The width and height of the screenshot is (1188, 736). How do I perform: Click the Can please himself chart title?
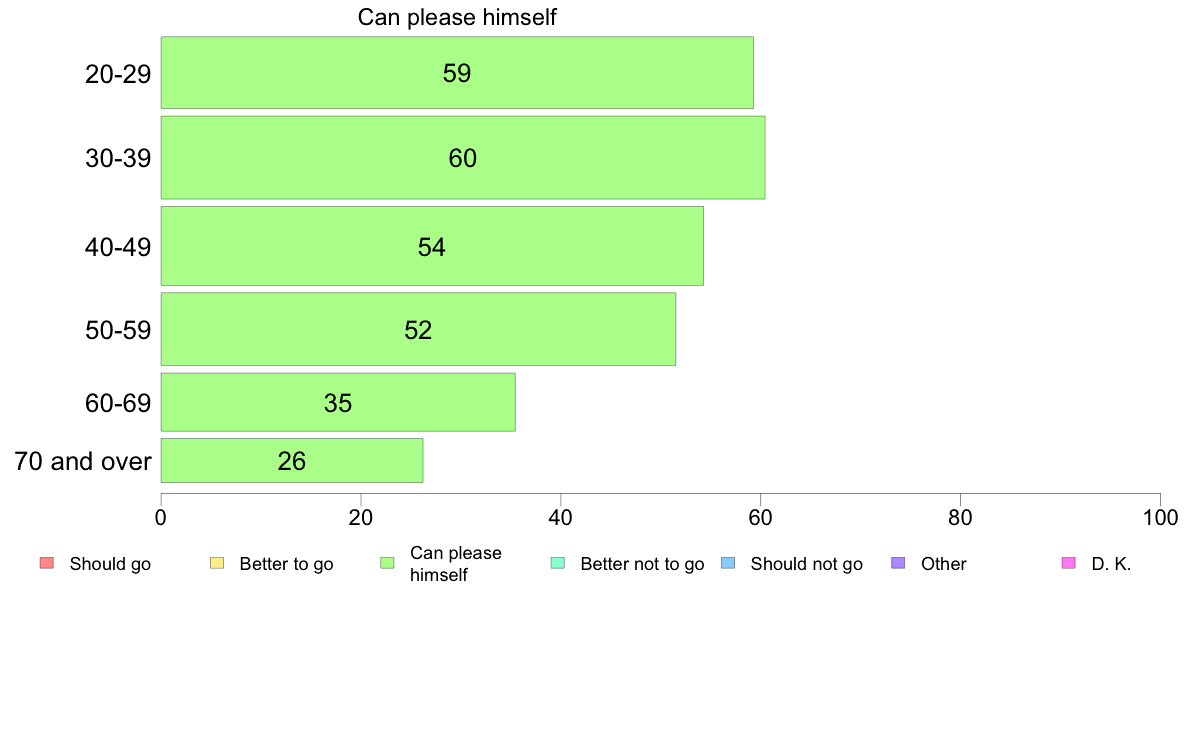pos(457,17)
